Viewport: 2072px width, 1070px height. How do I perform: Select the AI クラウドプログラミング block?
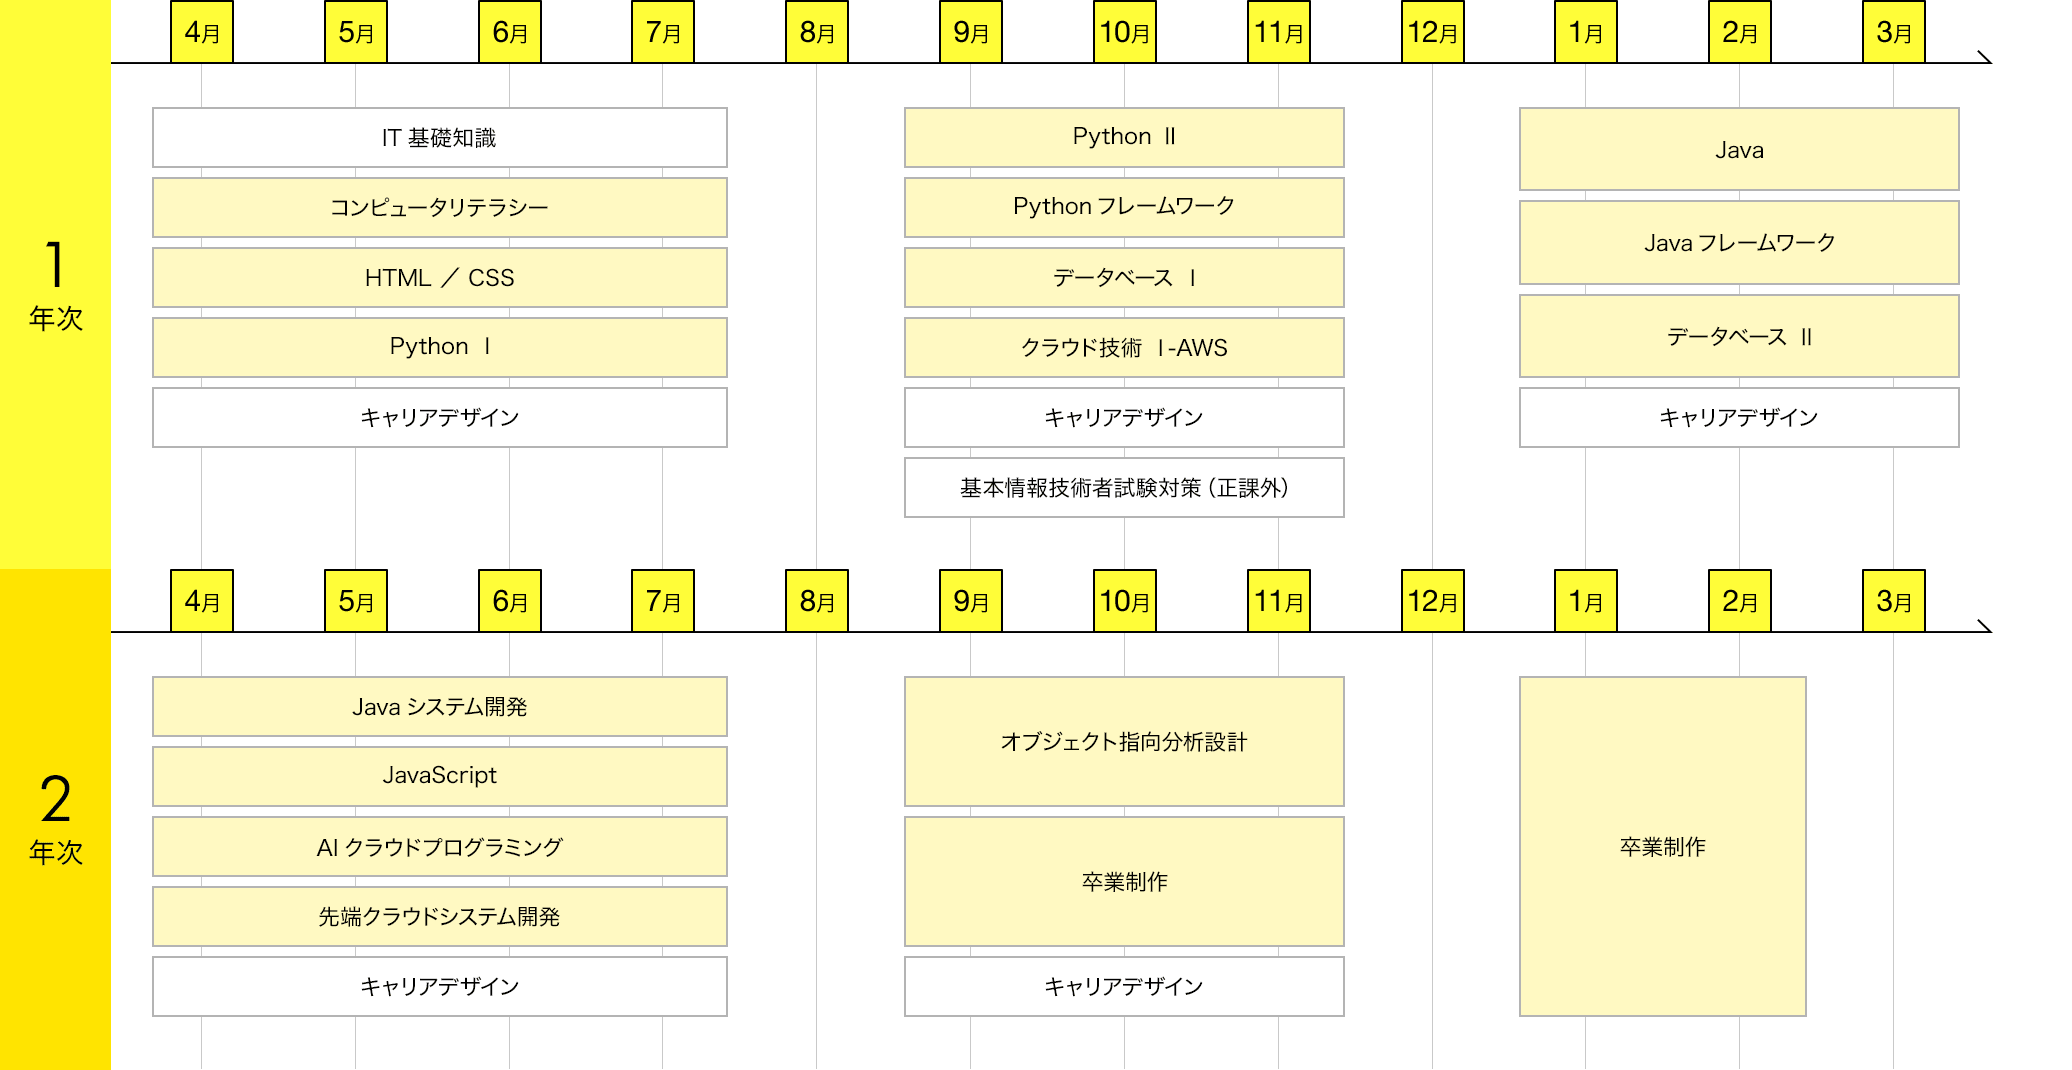(439, 847)
